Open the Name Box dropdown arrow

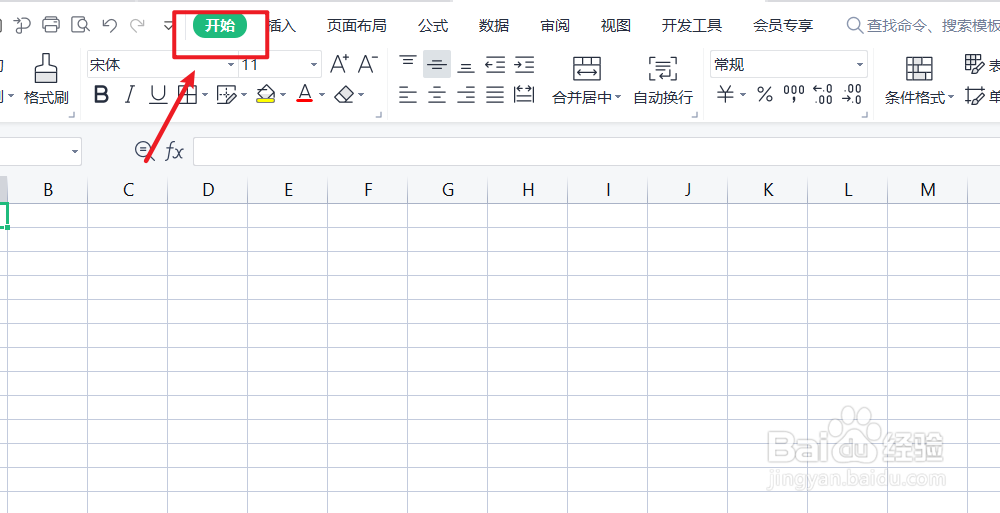tap(75, 152)
